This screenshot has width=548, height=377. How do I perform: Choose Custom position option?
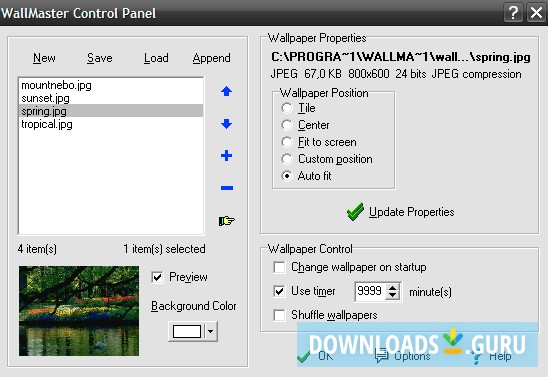287,159
